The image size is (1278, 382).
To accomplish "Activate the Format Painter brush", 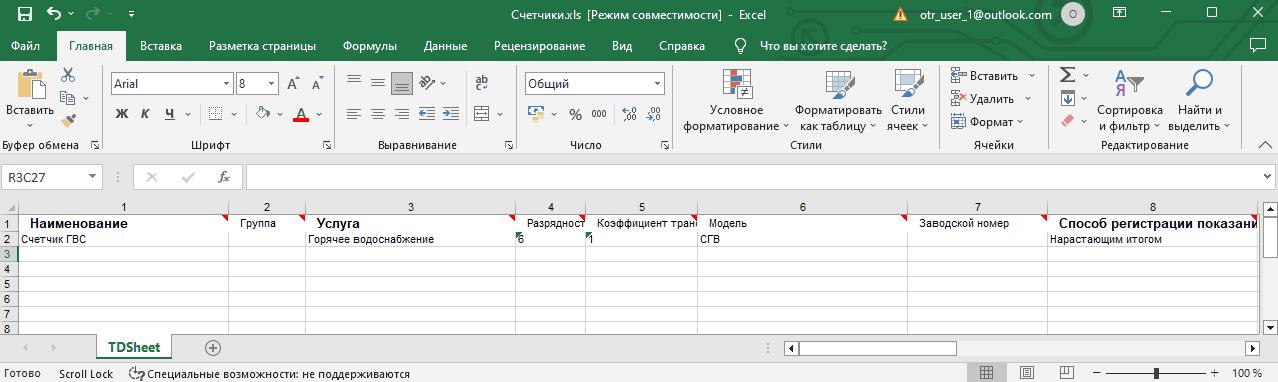I will tap(68, 121).
